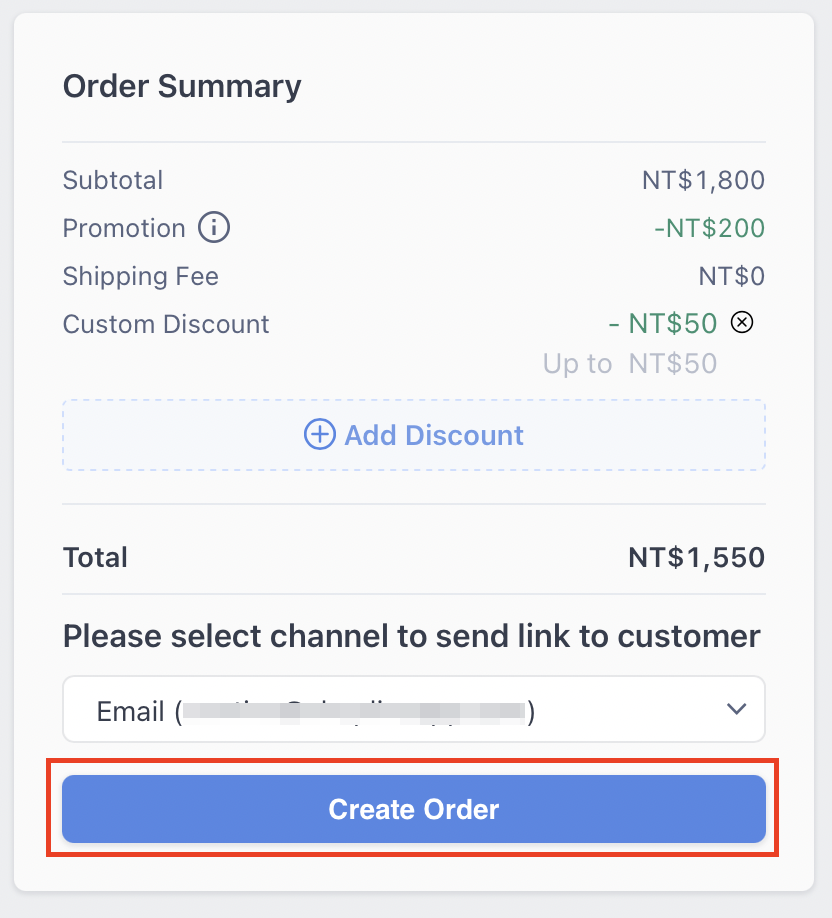Select the bold Total label

tap(95, 557)
